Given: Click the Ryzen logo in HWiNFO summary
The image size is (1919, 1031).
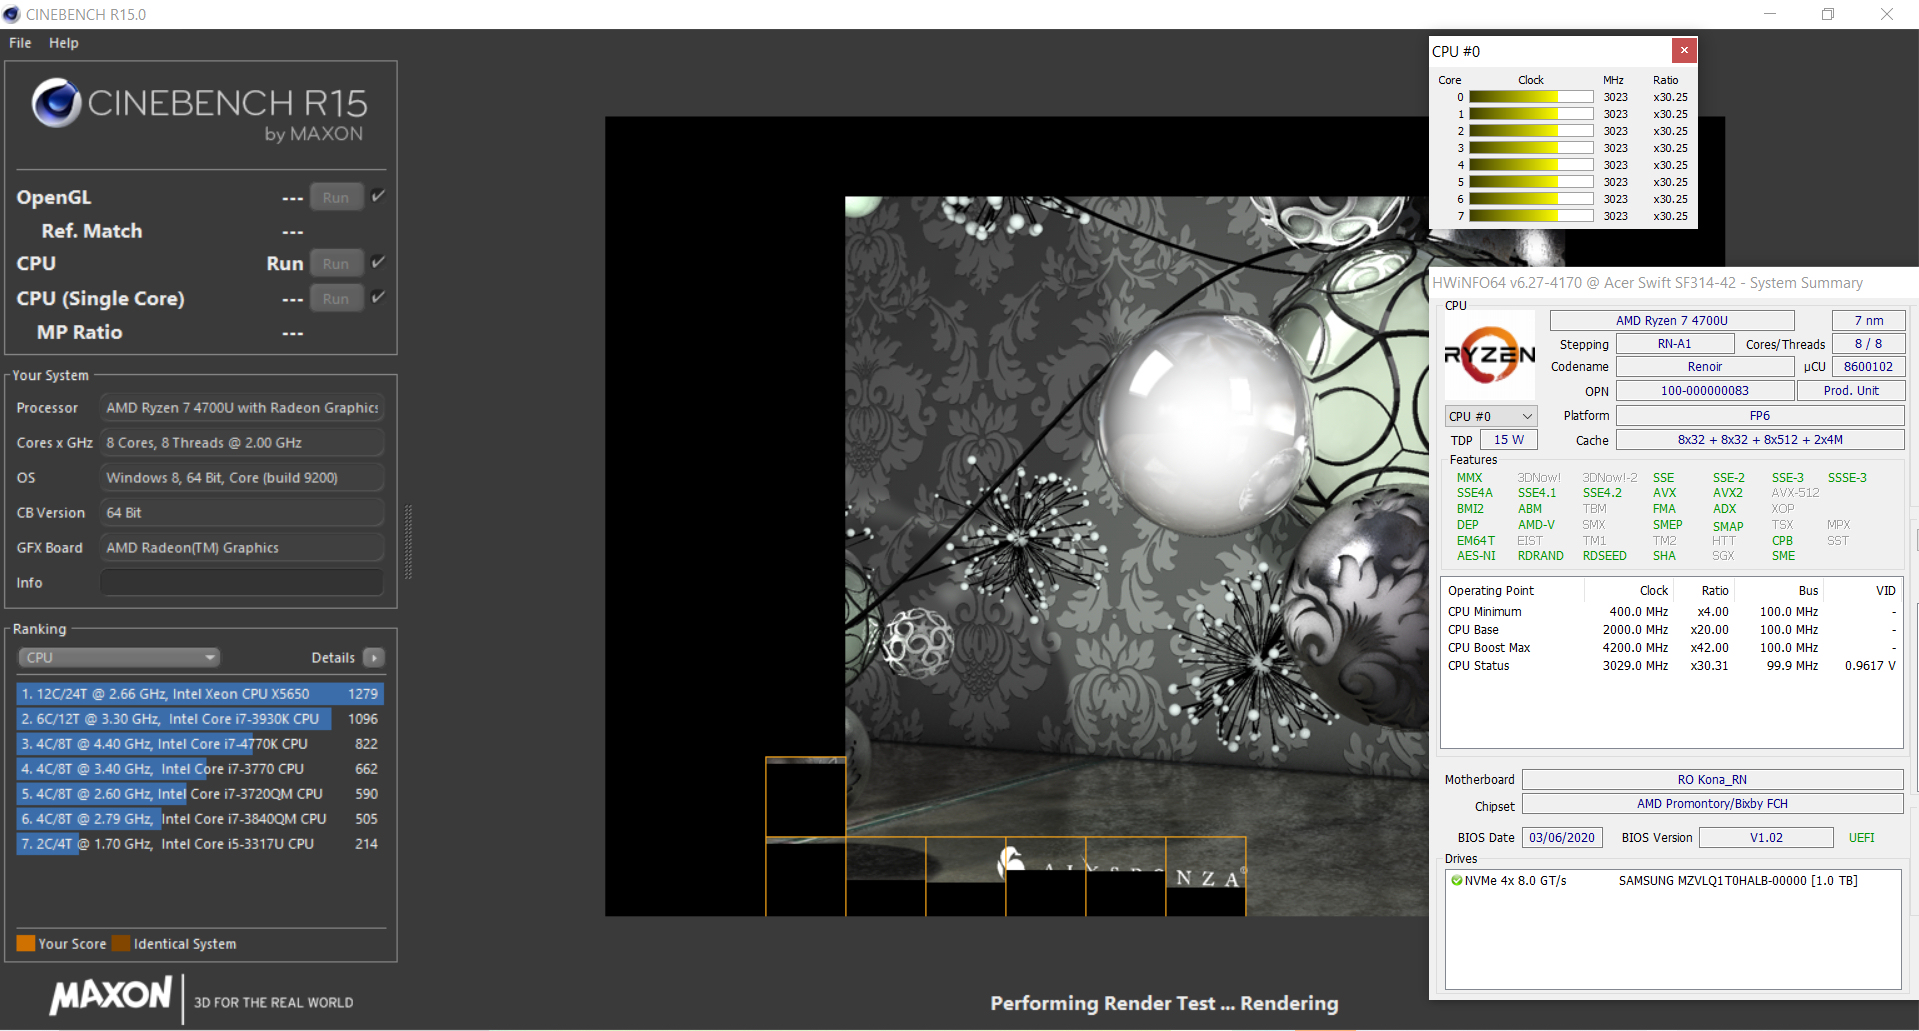Looking at the screenshot, I should [1490, 354].
